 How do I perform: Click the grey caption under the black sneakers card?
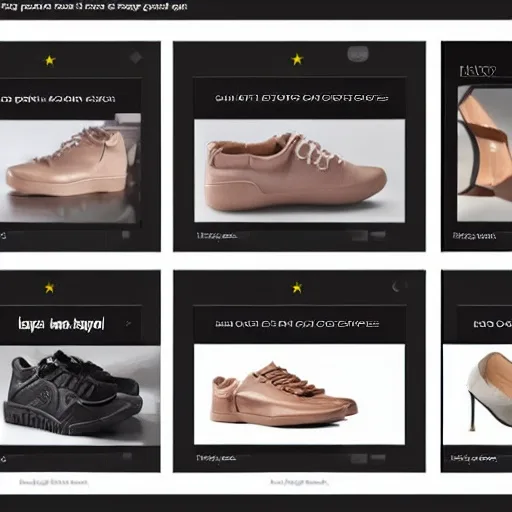(x=53, y=482)
